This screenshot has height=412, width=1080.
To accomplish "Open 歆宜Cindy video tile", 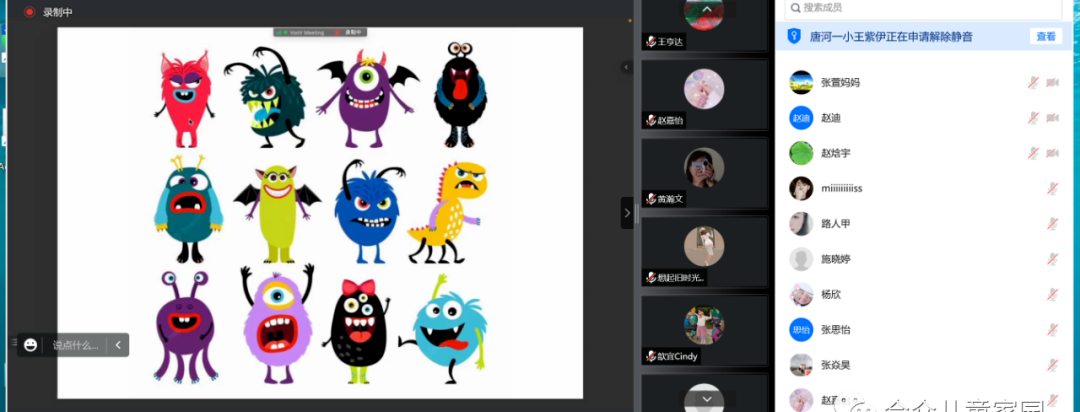I will [704, 331].
